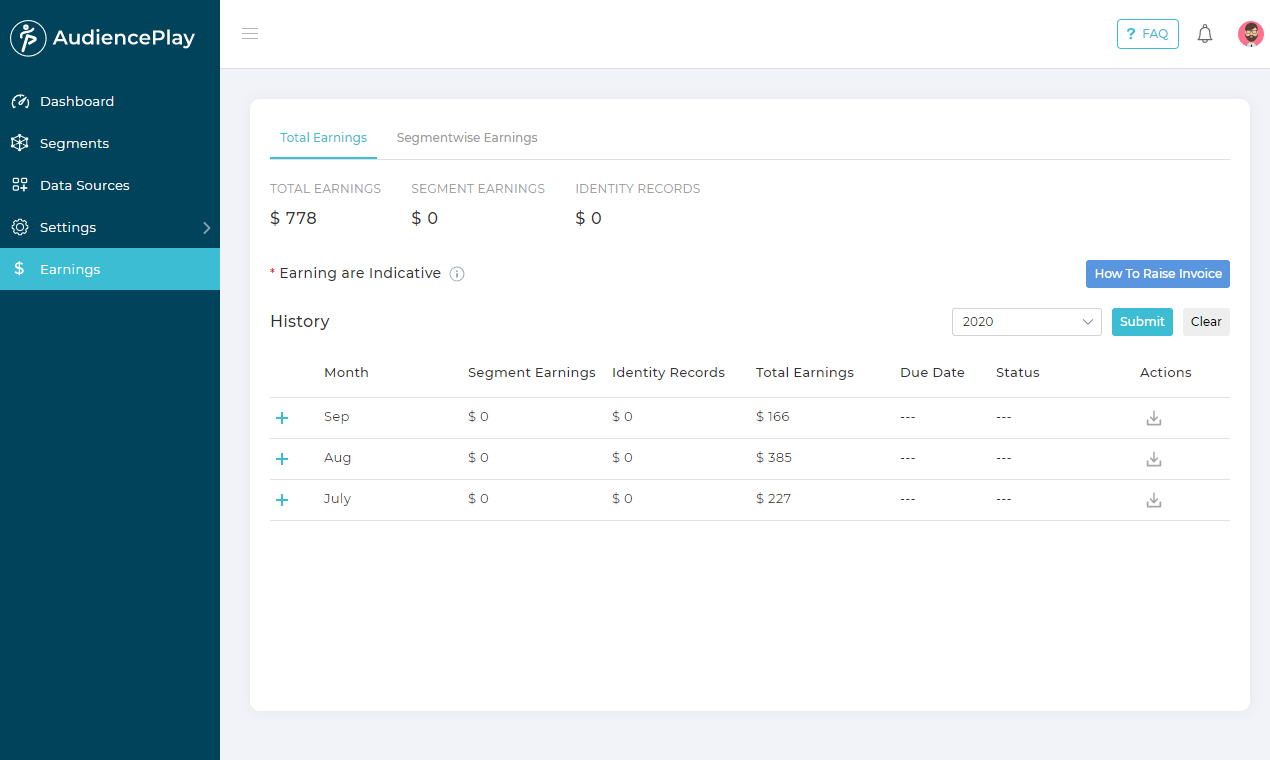1270x760 pixels.
Task: Click the Identity Records column header
Action: tap(668, 373)
